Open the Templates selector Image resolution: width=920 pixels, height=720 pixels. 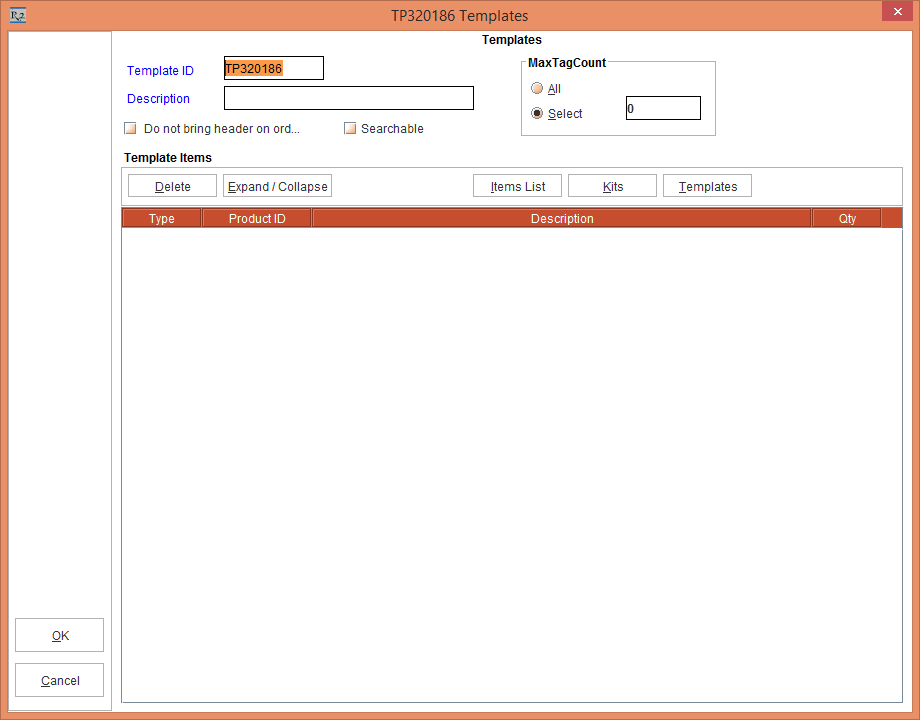tap(706, 186)
